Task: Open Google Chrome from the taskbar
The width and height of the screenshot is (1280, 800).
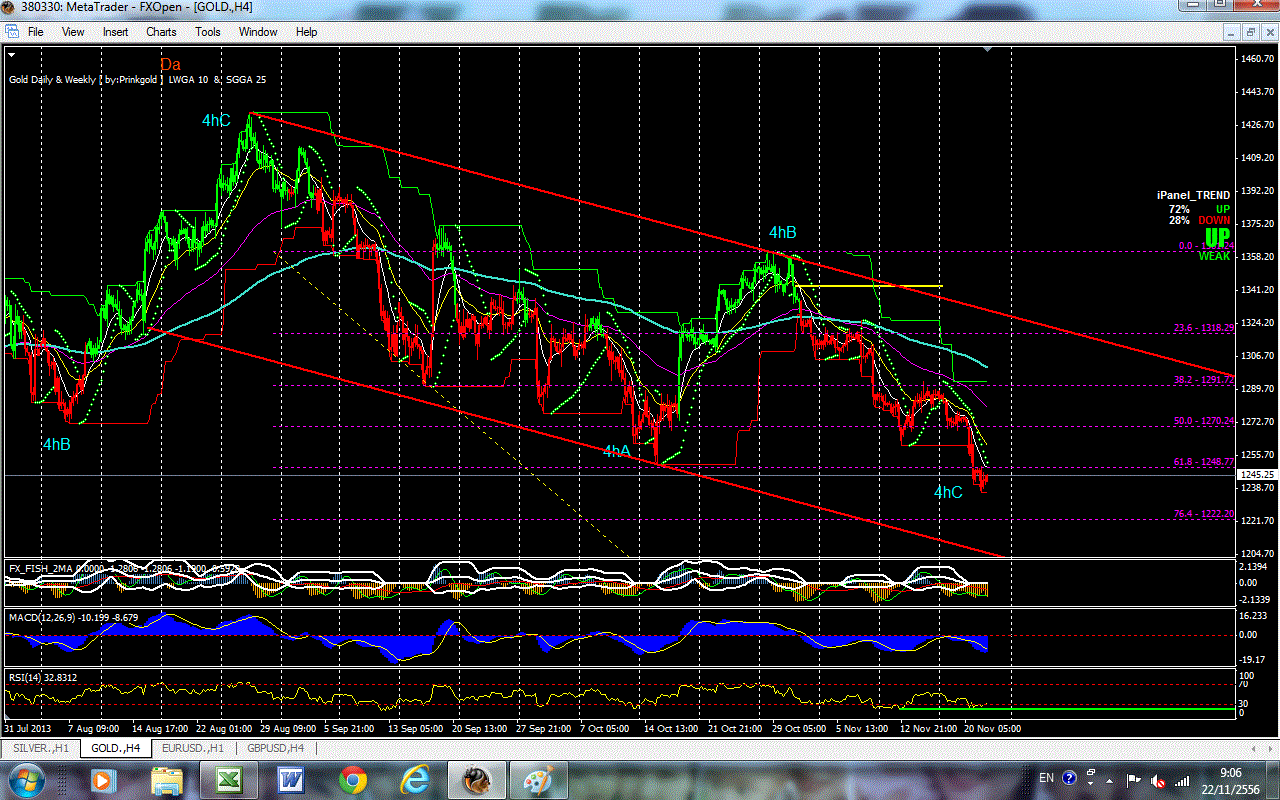Action: point(352,779)
